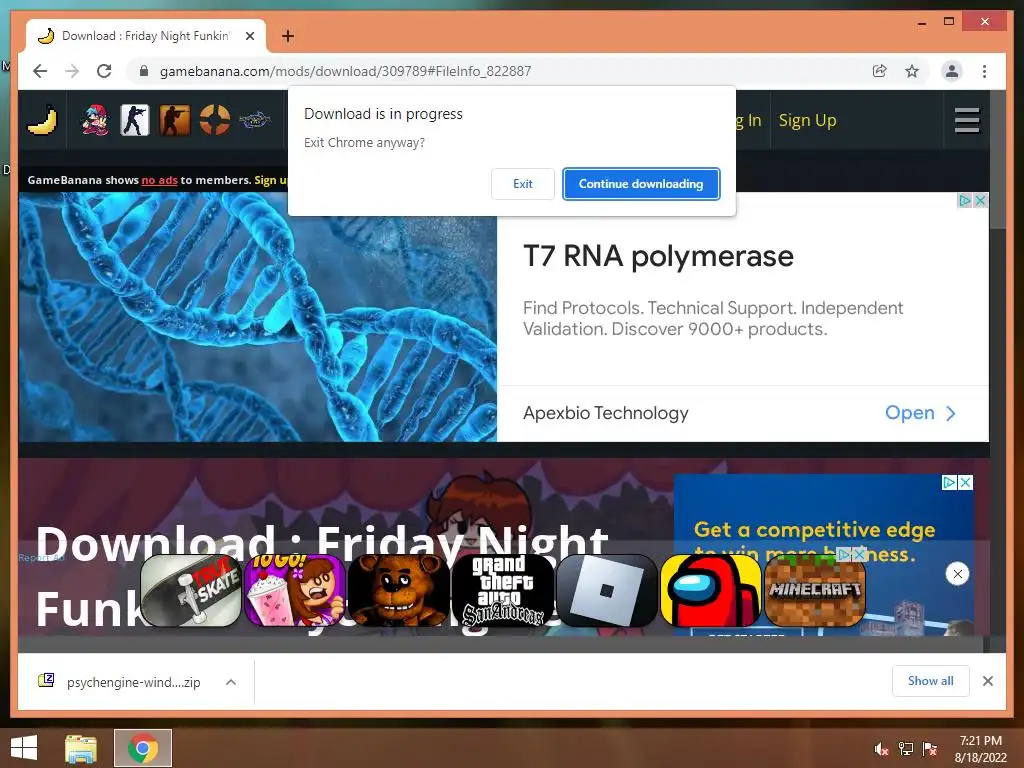Dismiss the game icons banner with round X
Image resolution: width=1024 pixels, height=768 pixels.
pyautogui.click(x=957, y=574)
